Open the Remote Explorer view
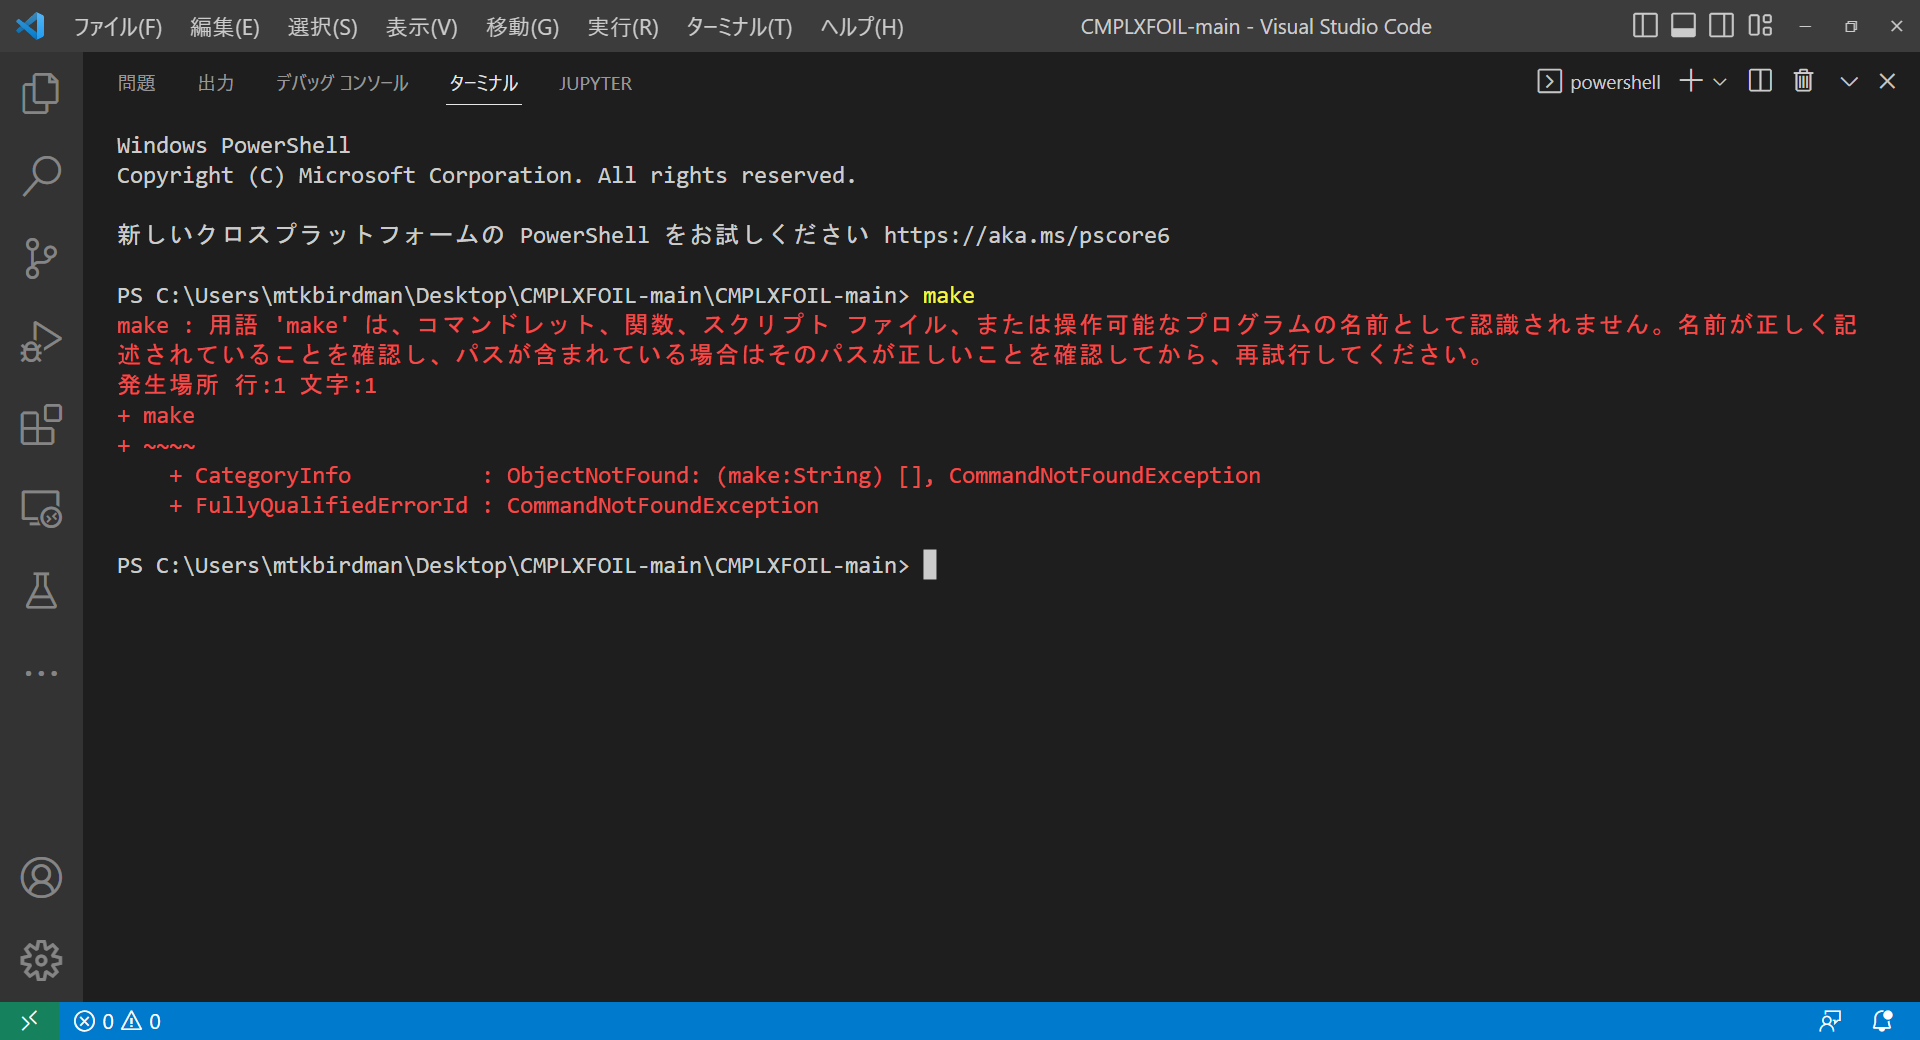 tap(41, 508)
